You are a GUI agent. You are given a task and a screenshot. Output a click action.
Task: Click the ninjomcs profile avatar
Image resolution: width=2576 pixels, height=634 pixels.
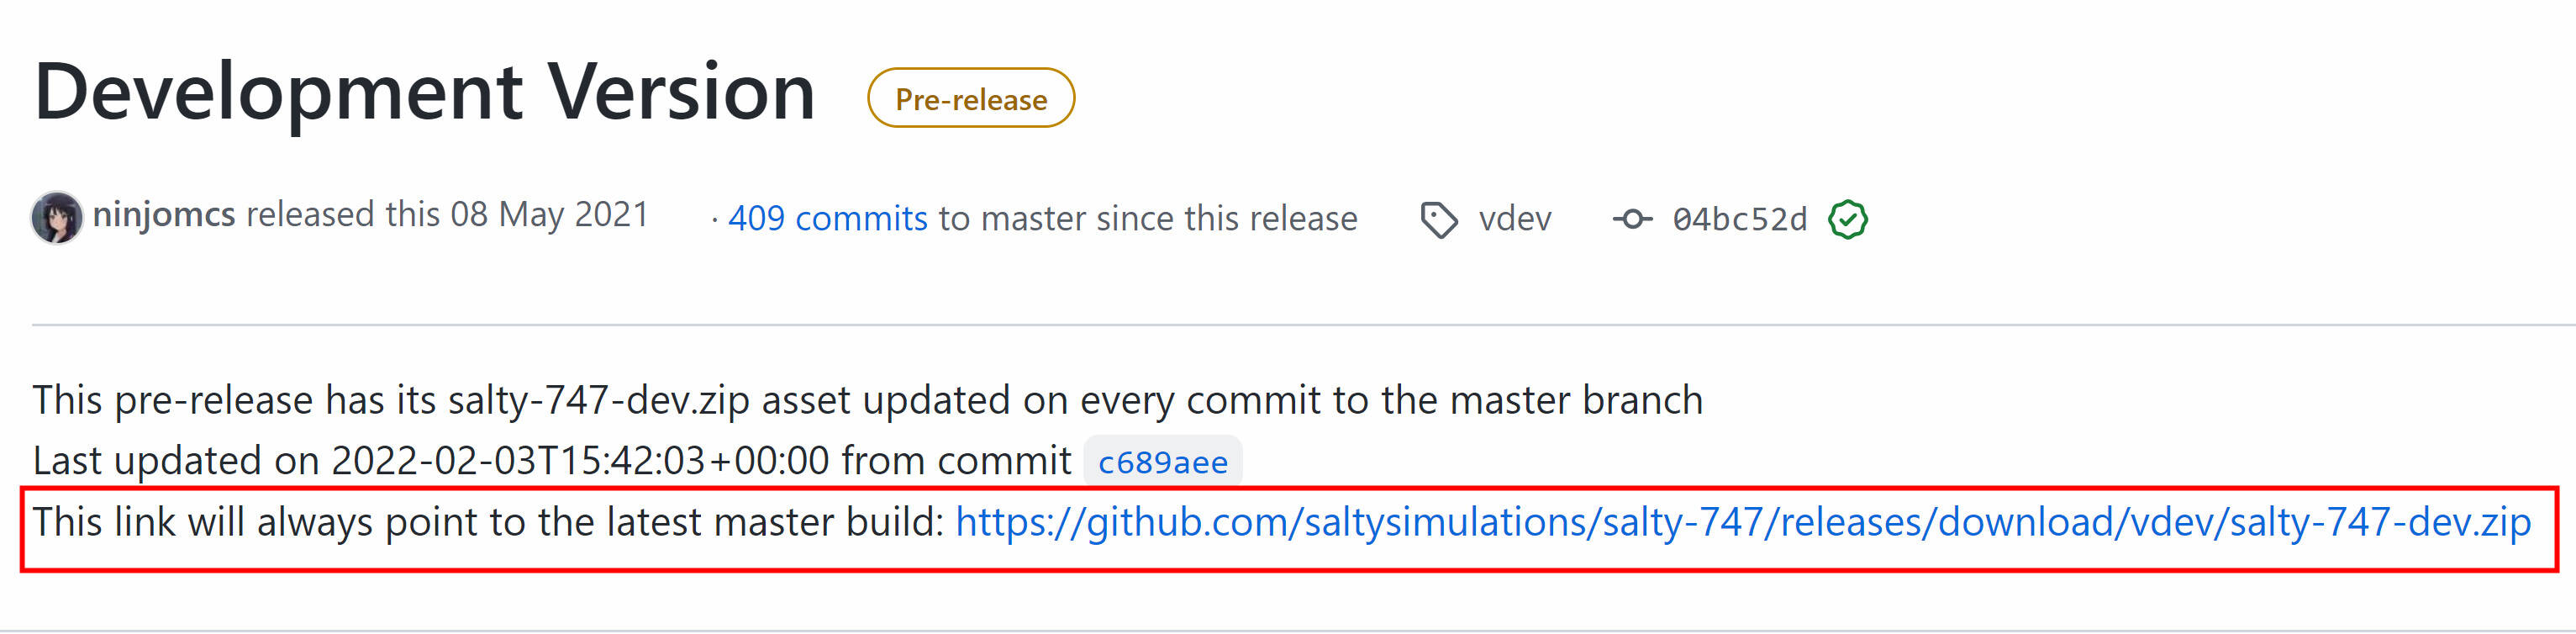[56, 217]
